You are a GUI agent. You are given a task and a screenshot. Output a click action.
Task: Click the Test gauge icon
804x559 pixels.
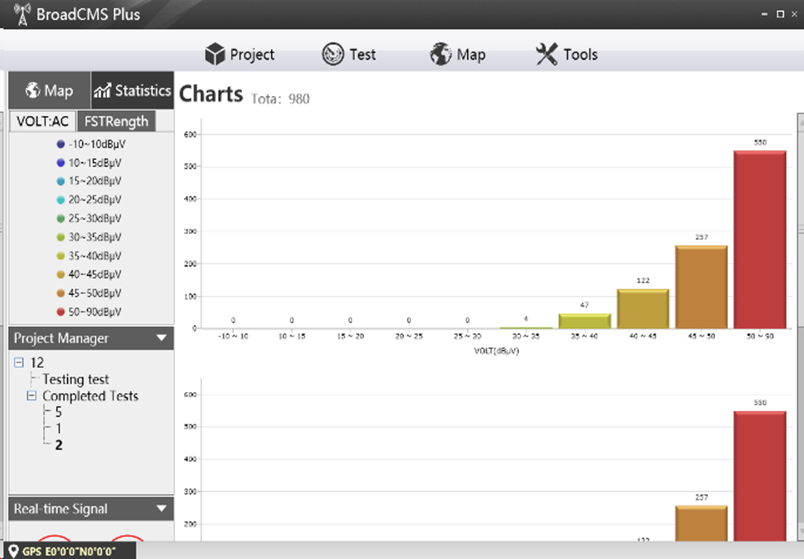[333, 54]
